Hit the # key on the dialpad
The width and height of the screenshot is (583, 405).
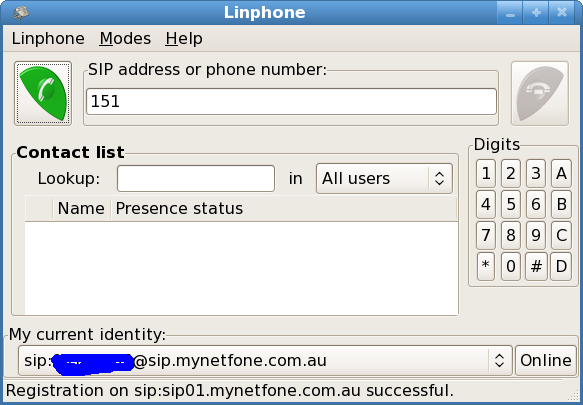point(536,266)
